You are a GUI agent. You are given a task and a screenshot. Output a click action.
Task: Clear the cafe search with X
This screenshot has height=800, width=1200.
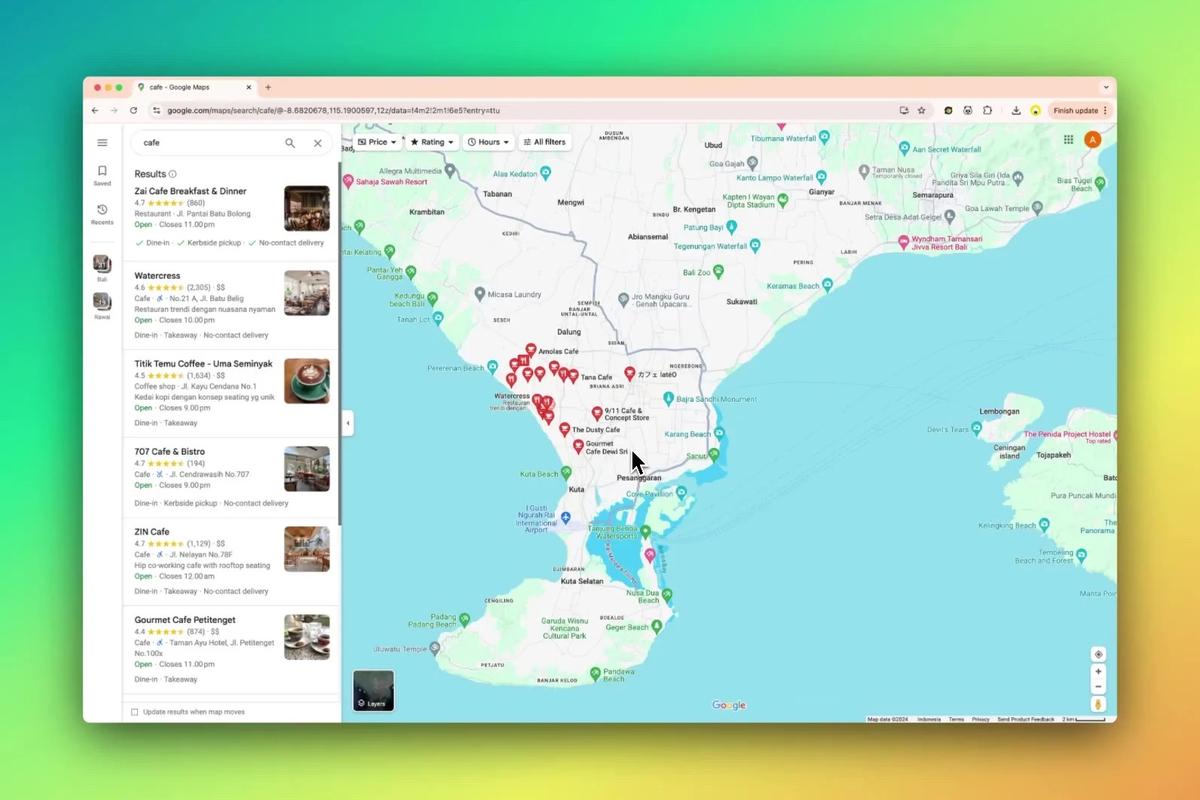[x=318, y=143]
